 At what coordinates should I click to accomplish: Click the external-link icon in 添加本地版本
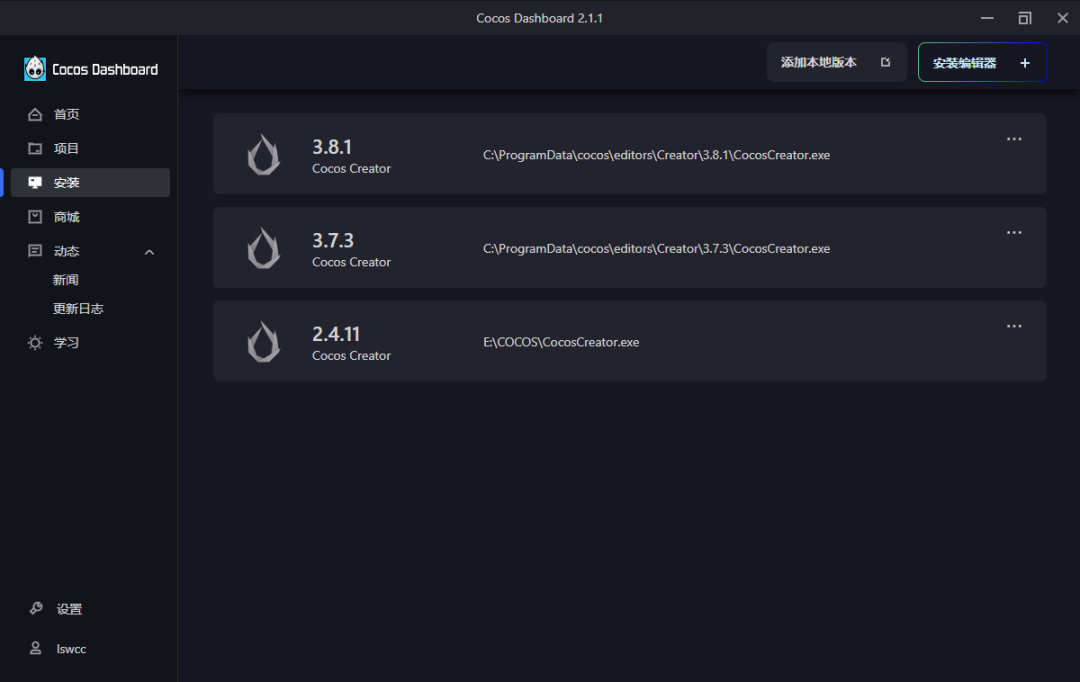tap(886, 62)
